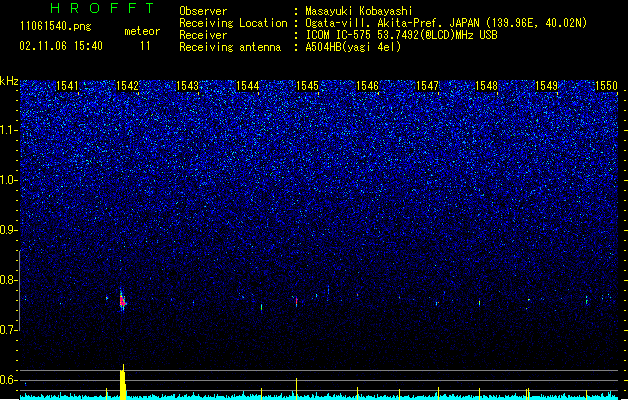Click the 0.6 frequency axis label
The height and width of the screenshot is (400, 629).
(x=9, y=380)
